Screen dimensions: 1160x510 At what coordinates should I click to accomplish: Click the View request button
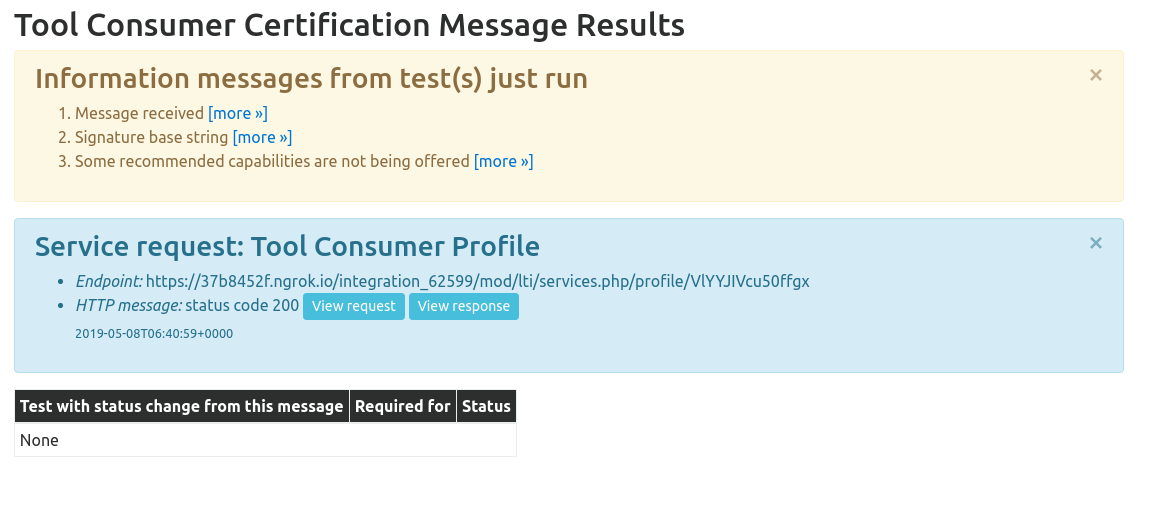[x=354, y=306]
